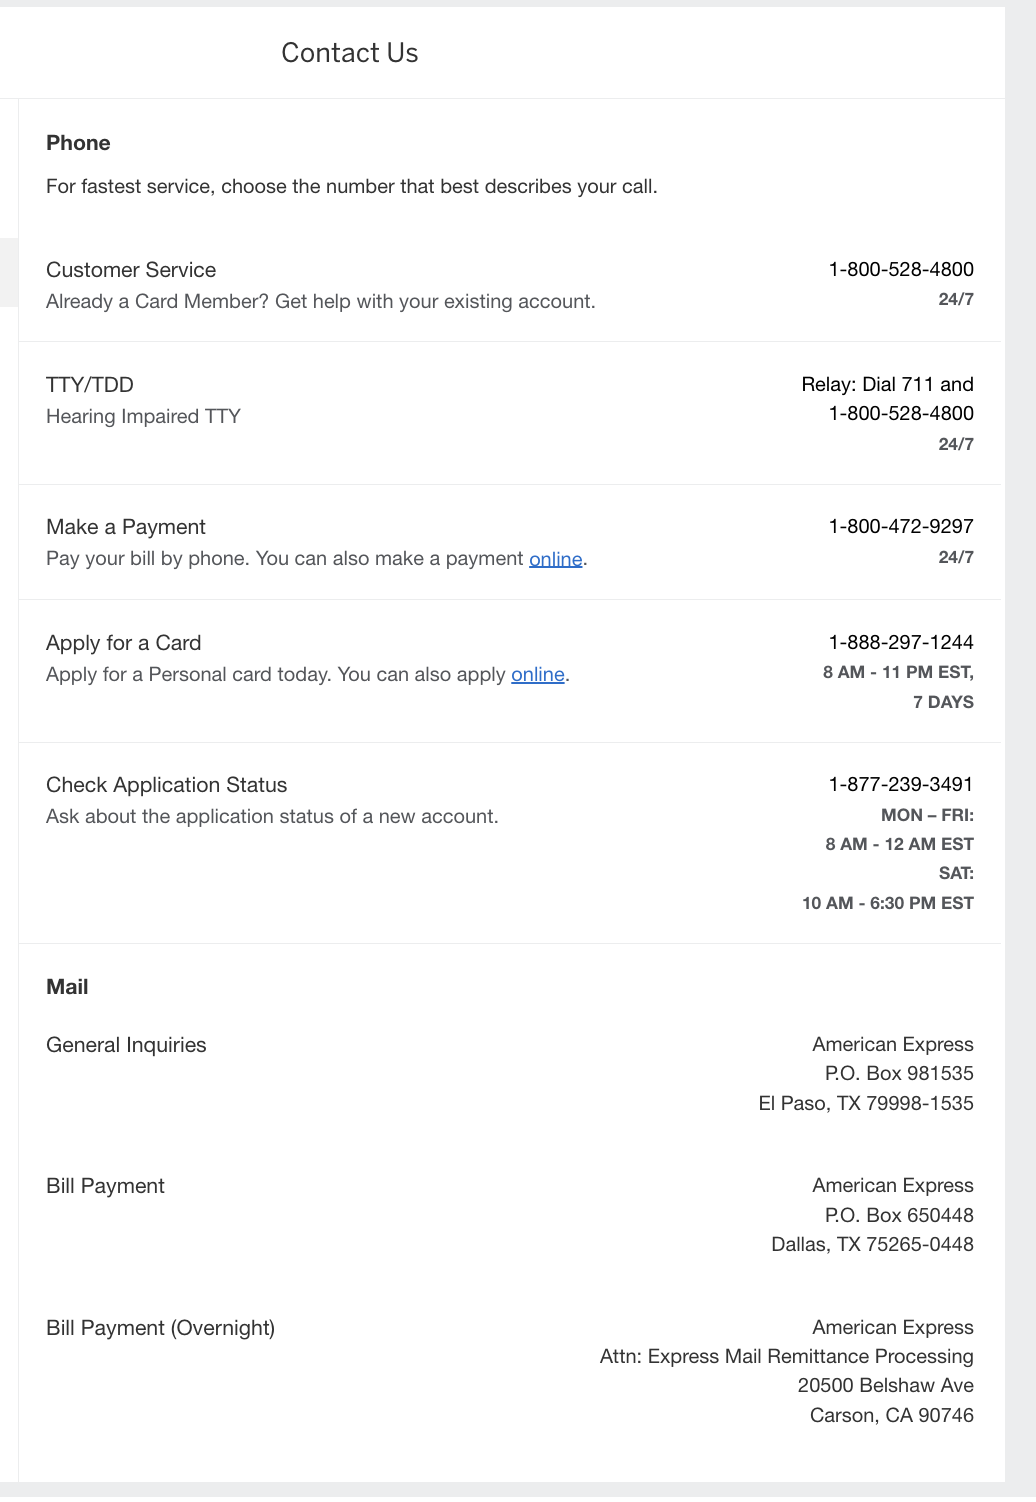Viewport: 1036px width, 1502px height.
Task: Click the Make a Payment phone number 1-800-472-9297
Action: (900, 526)
